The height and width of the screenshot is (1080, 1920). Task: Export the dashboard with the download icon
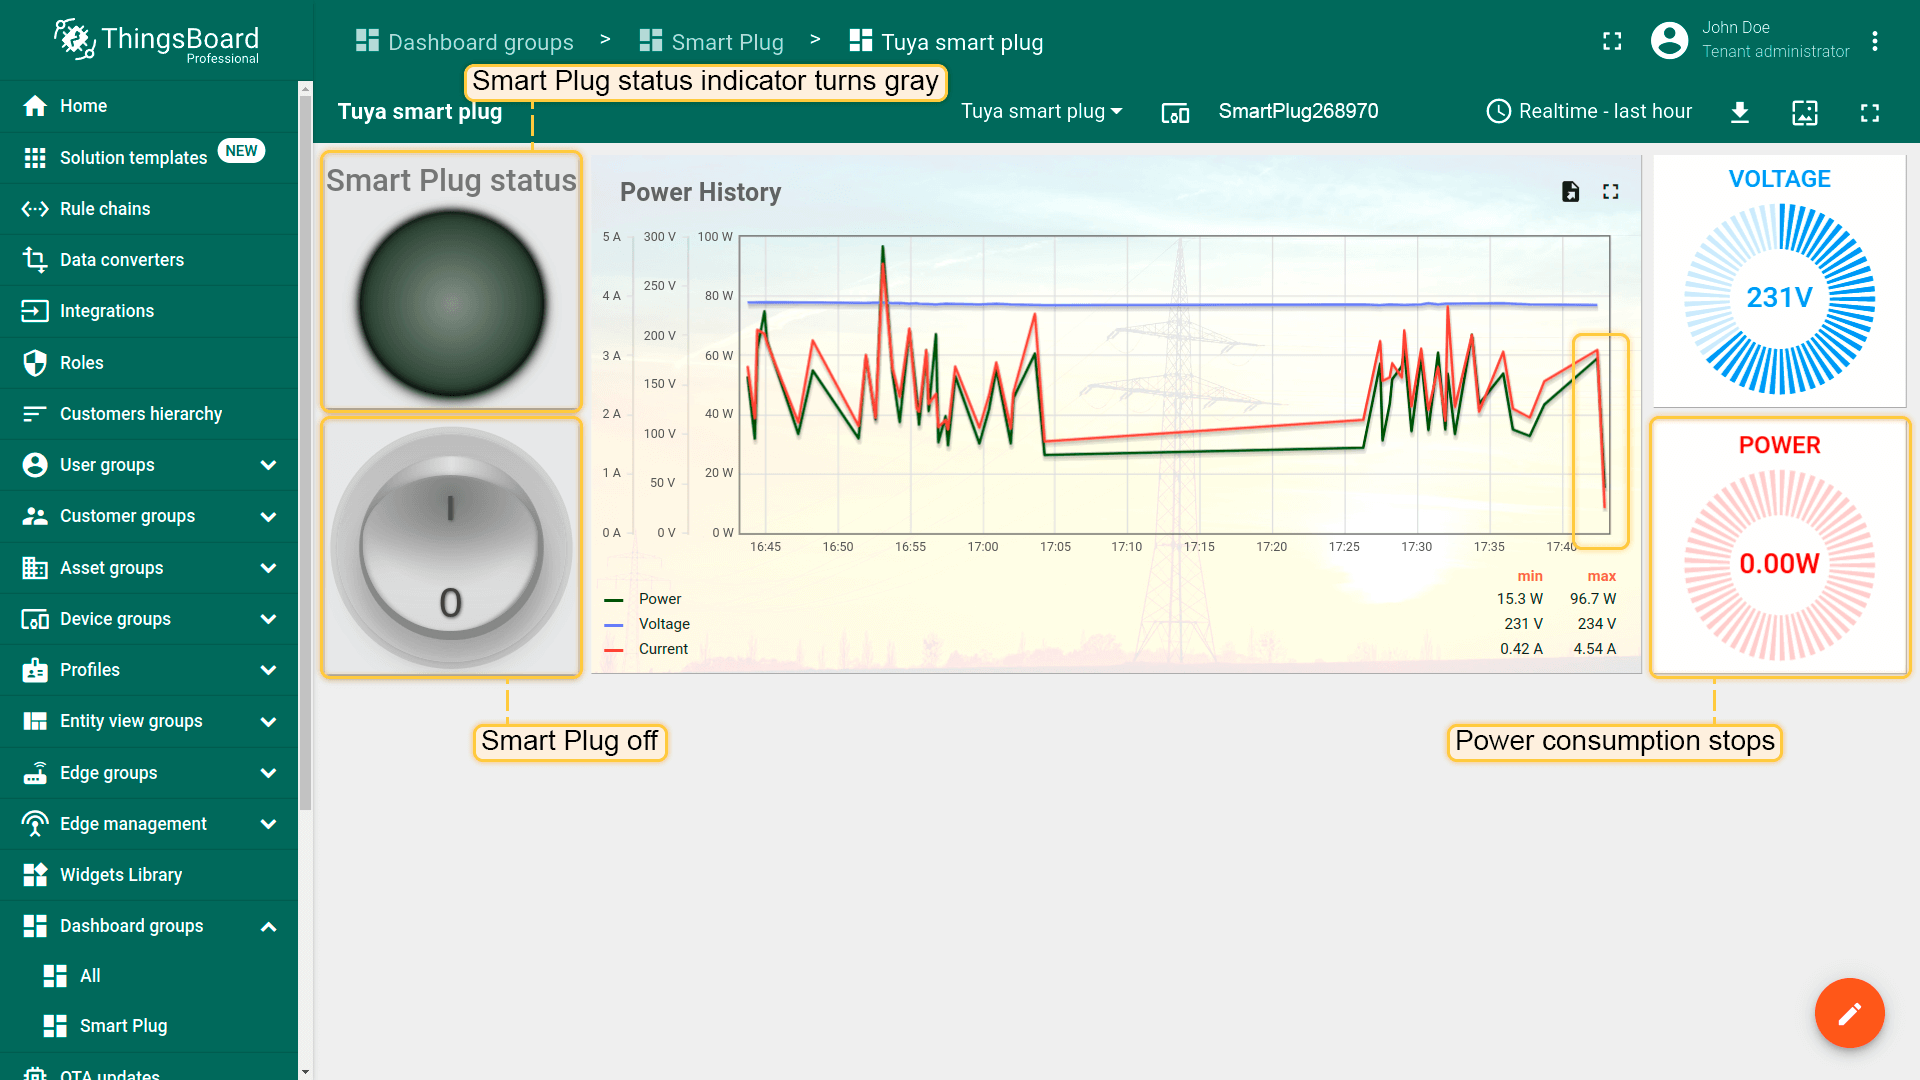[x=1740, y=112]
